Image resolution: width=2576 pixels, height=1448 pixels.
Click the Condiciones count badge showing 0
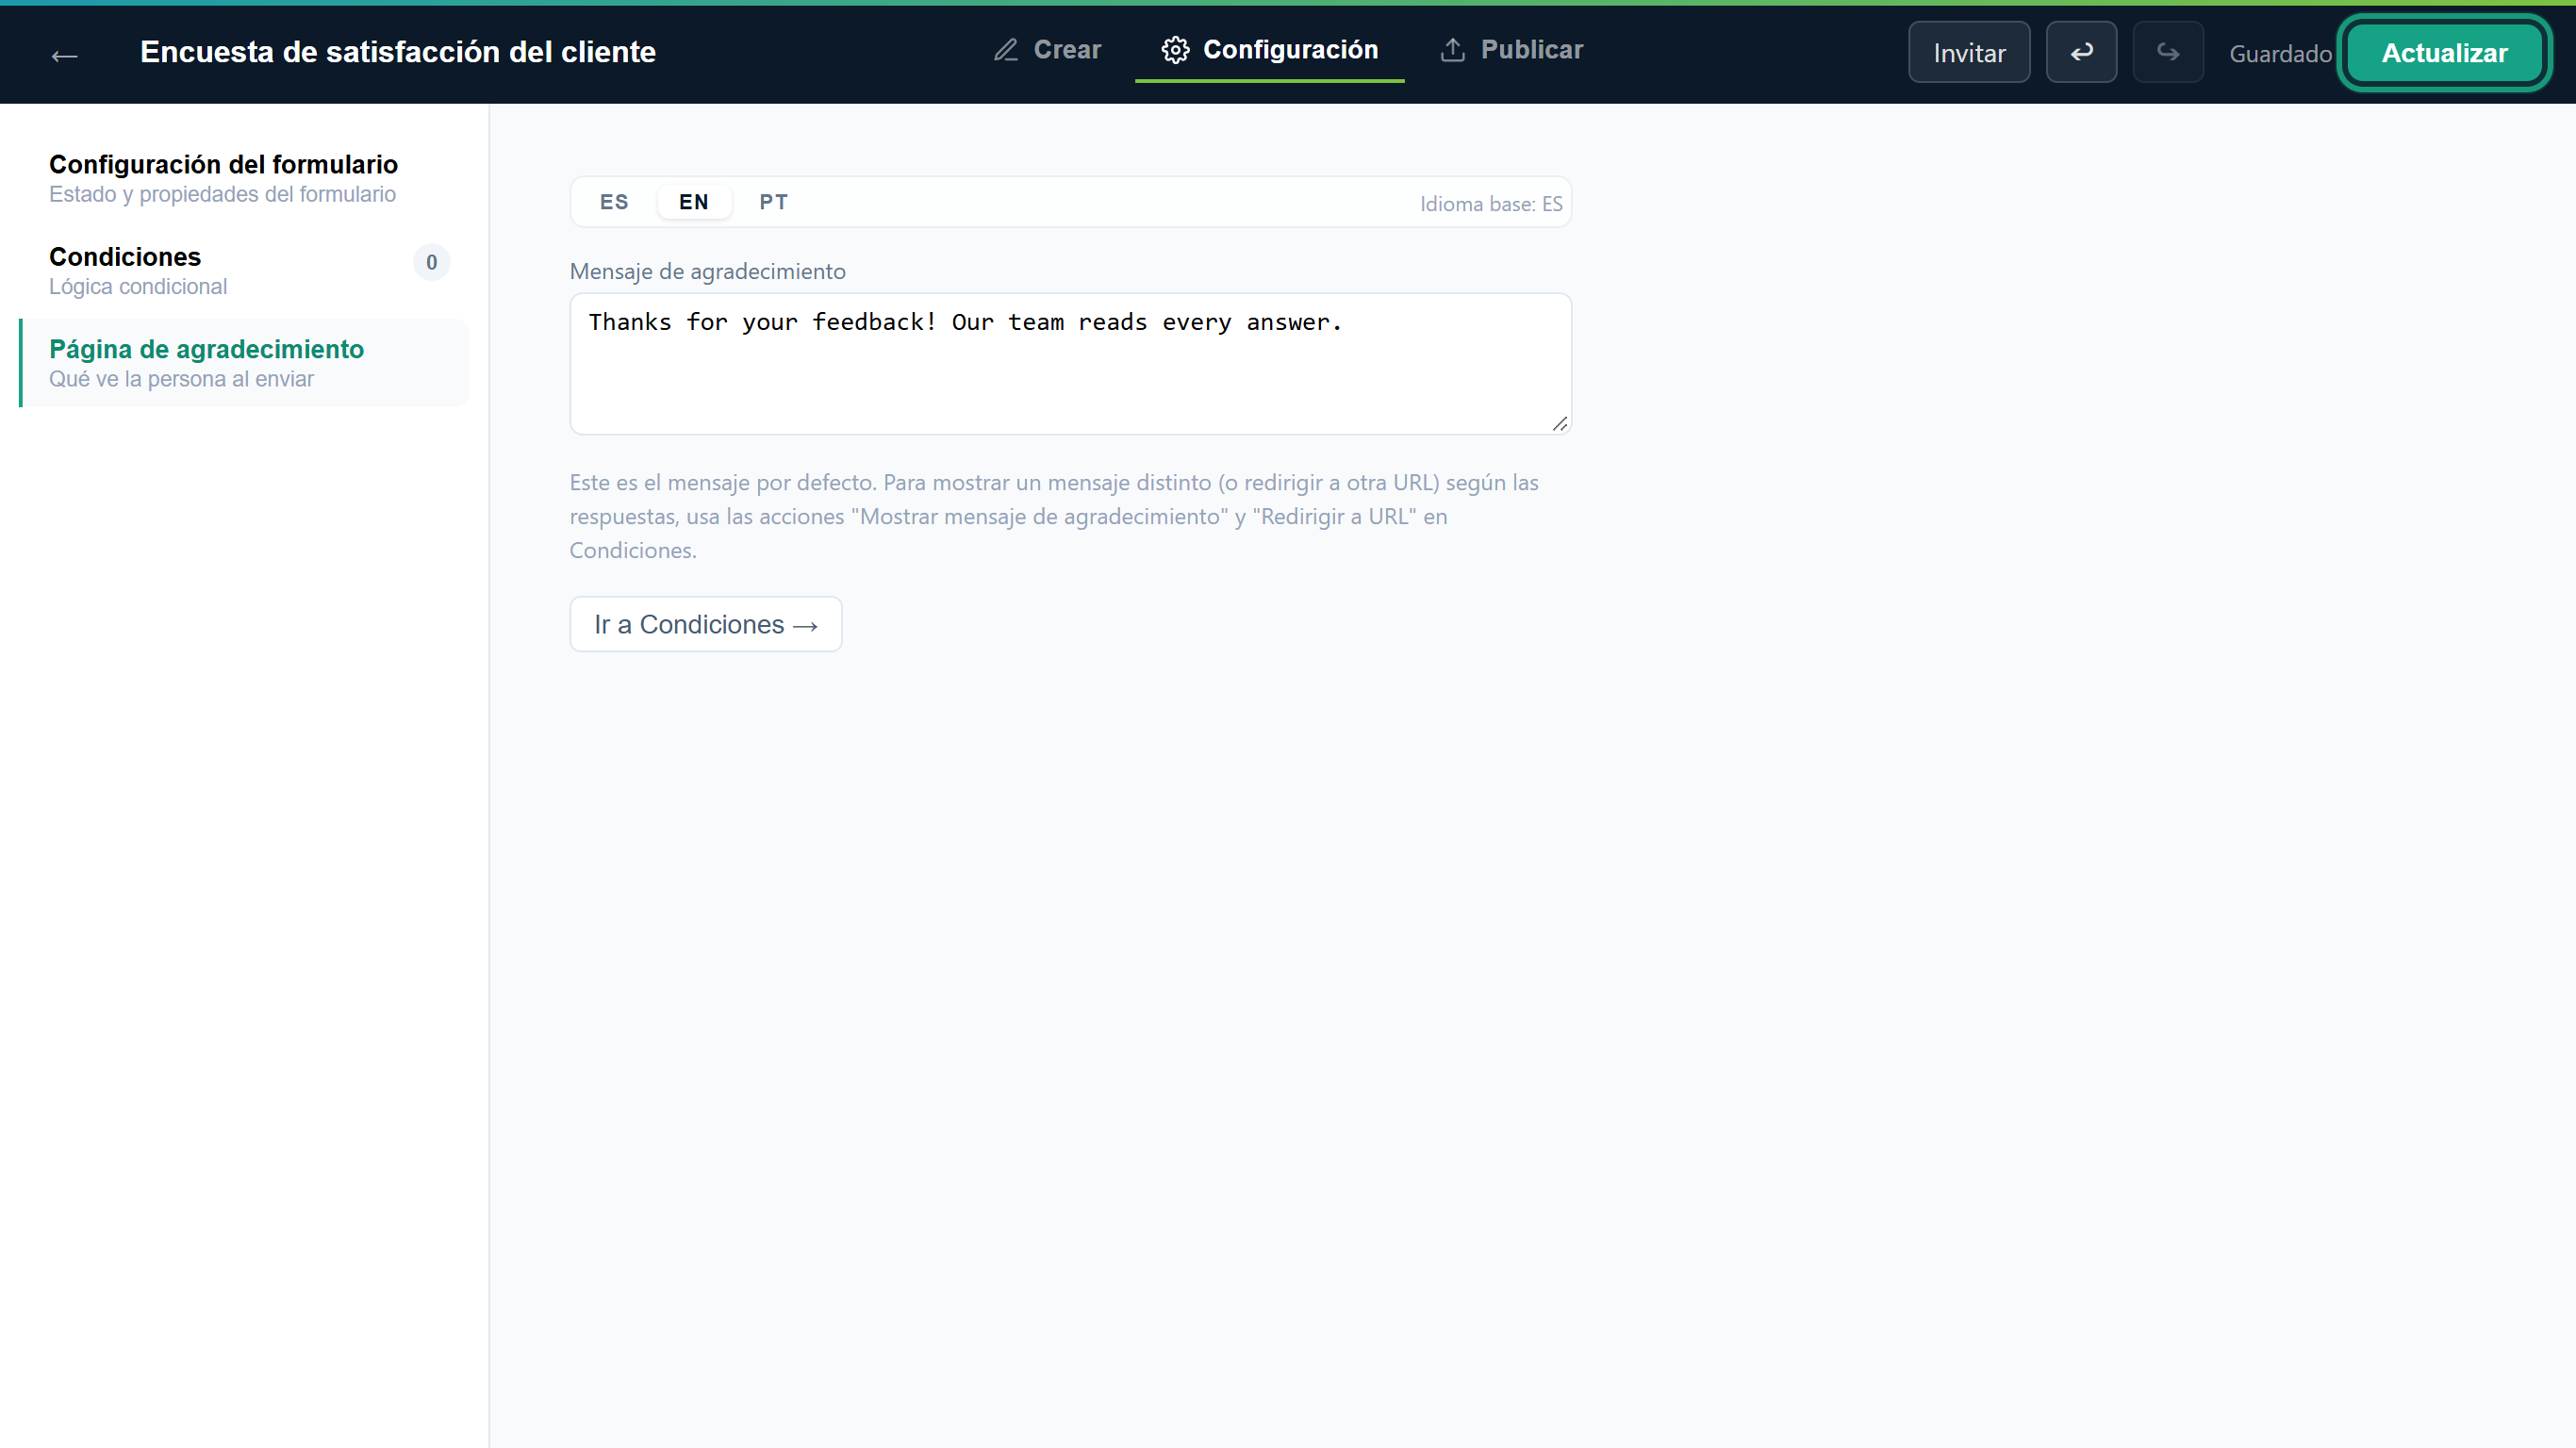[431, 262]
